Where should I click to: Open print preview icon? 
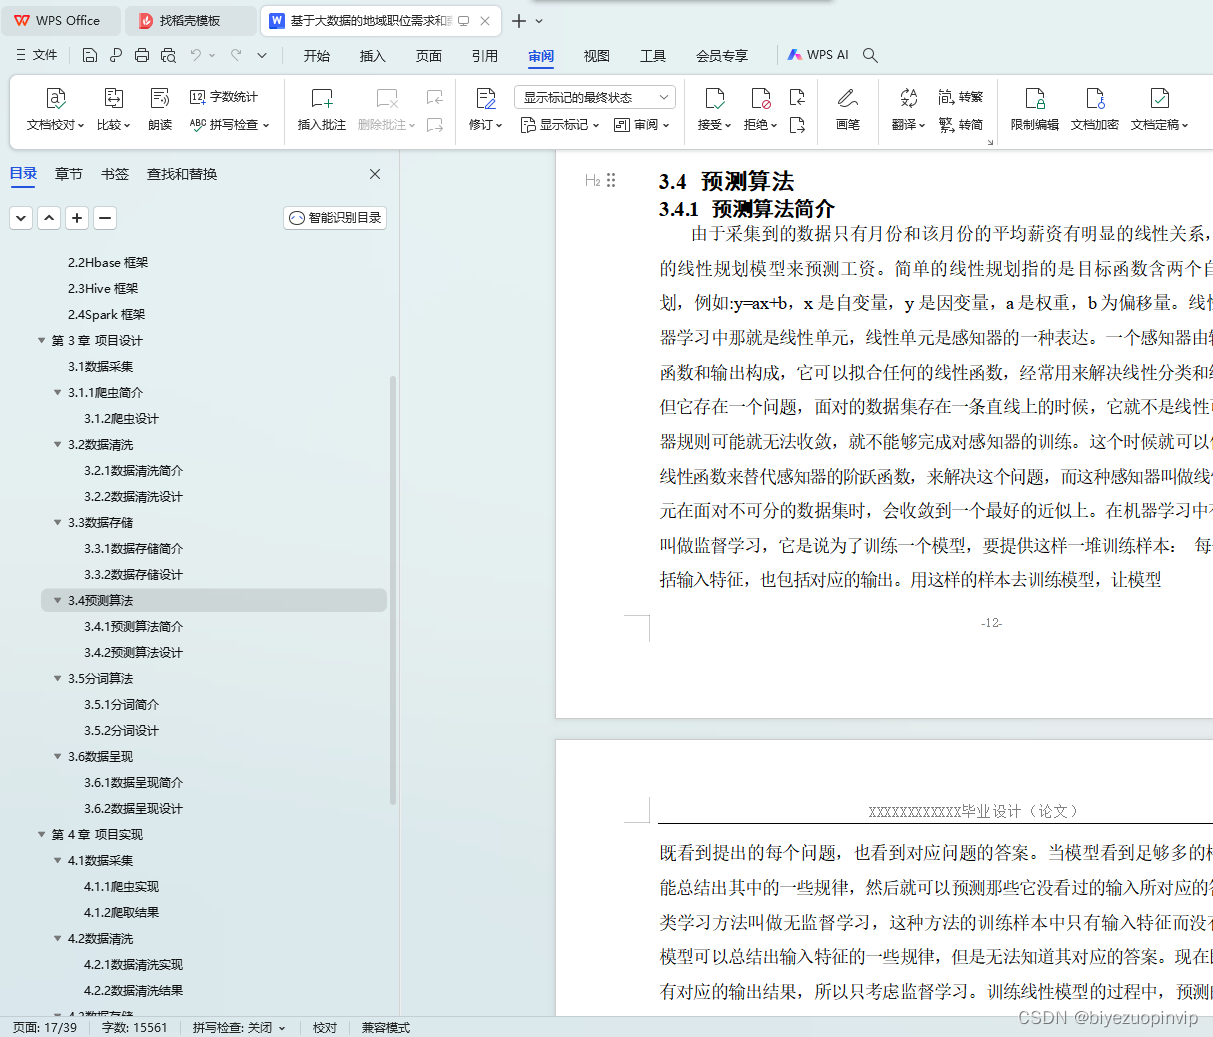coord(168,55)
